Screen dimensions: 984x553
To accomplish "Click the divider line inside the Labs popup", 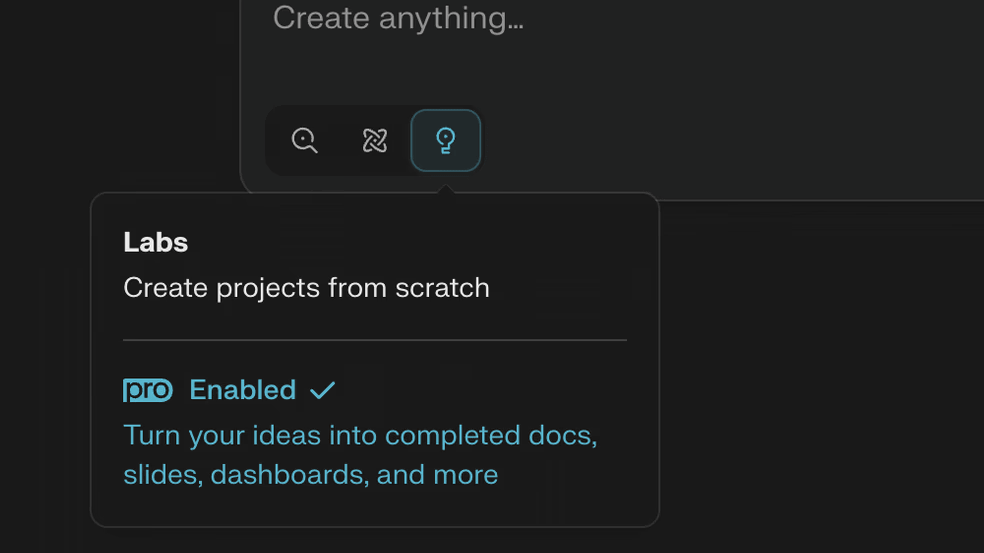I will pos(375,340).
